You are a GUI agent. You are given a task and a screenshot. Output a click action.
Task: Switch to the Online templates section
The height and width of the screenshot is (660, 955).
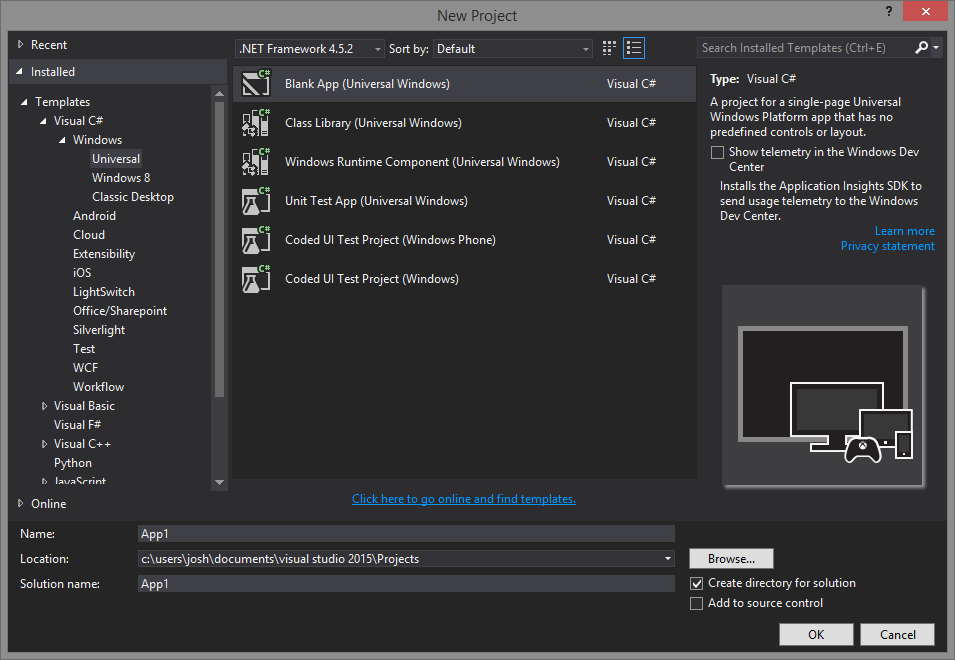click(x=45, y=503)
